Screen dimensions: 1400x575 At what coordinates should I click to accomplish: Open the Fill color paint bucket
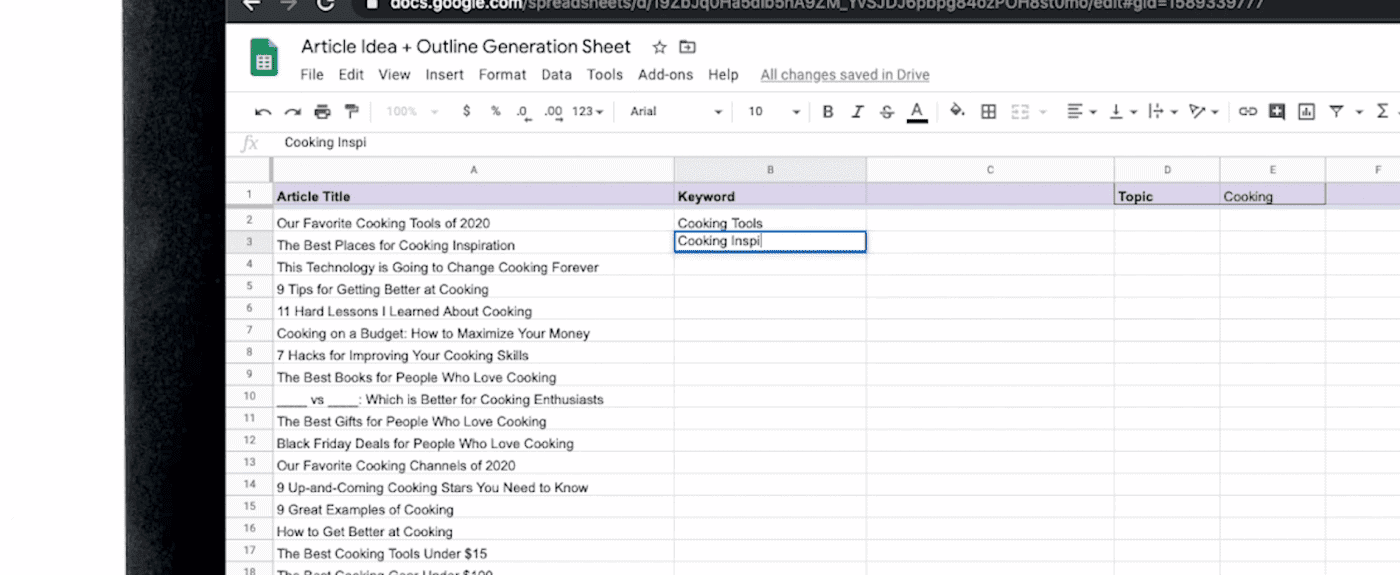[x=957, y=112]
